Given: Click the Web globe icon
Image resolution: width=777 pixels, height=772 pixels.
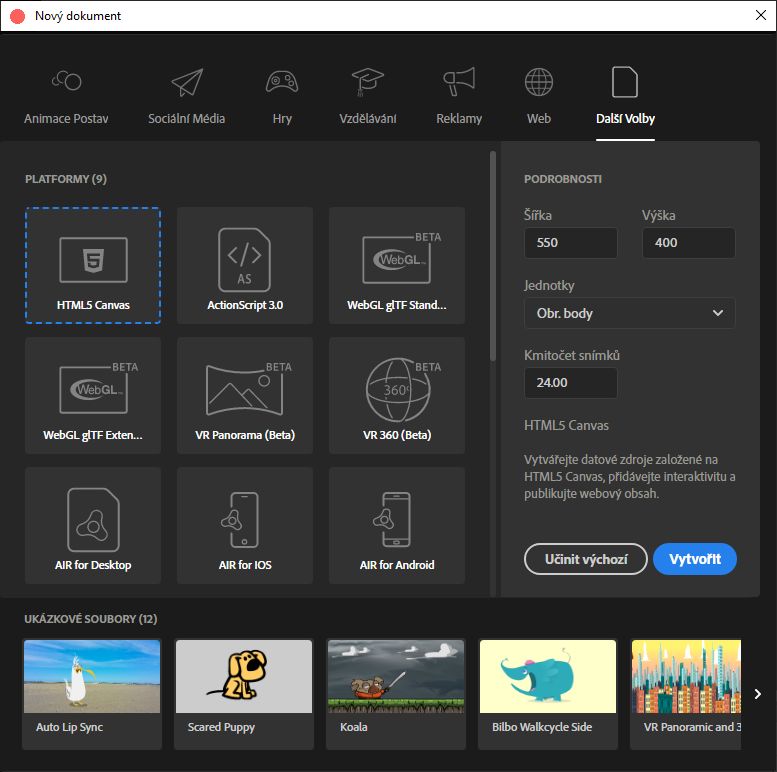Looking at the screenshot, I should point(539,82).
